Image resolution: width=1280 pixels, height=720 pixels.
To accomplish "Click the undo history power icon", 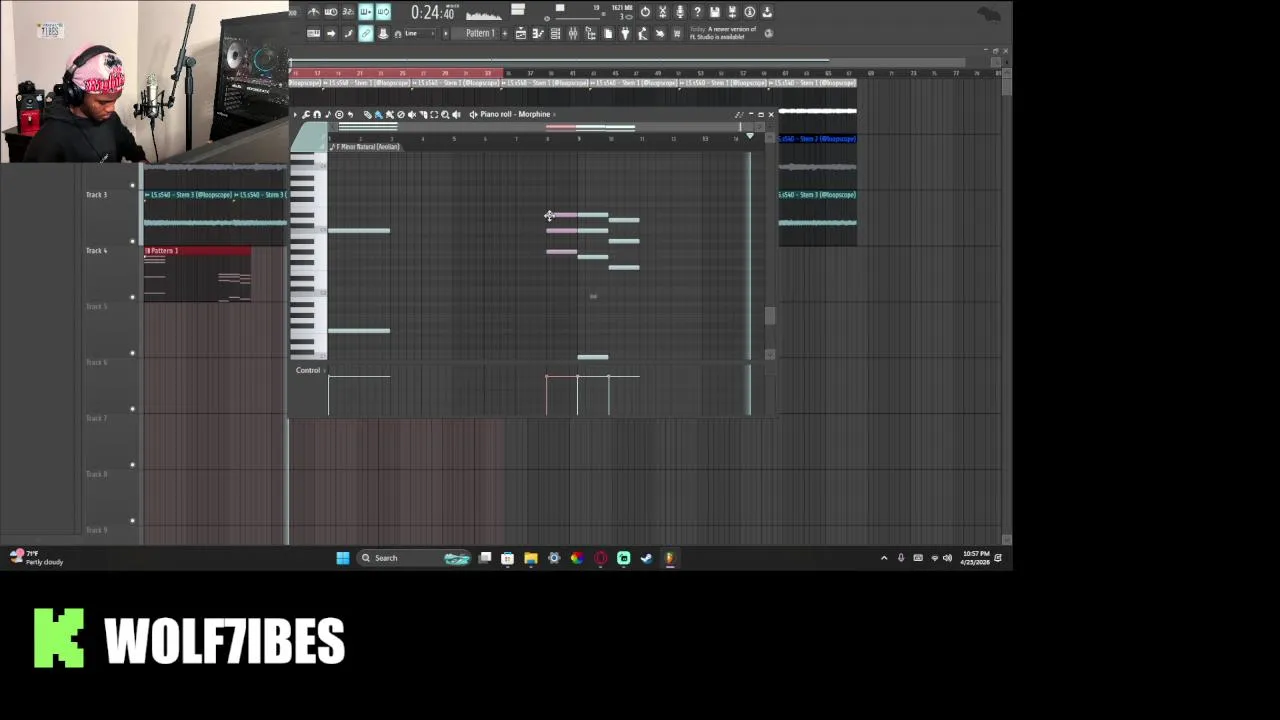I will 645,12.
